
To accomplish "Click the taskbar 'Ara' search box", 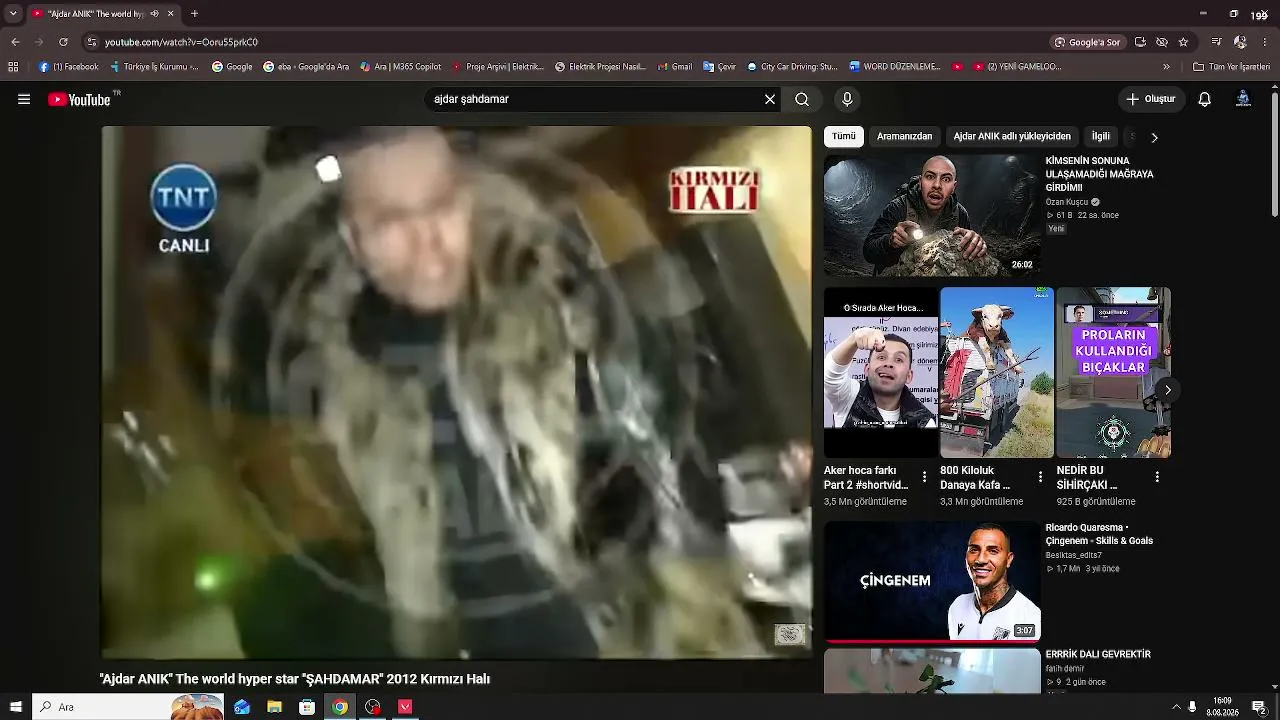I will (130, 707).
